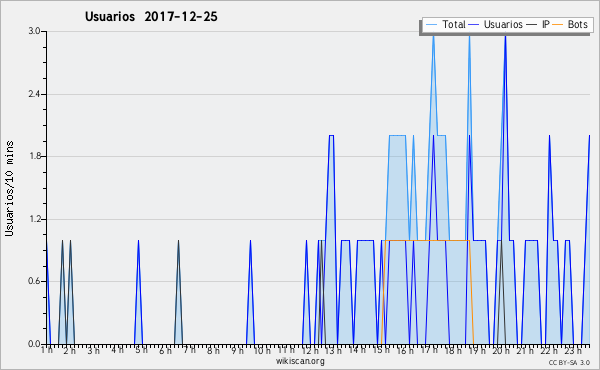Click the dark blue Usuarios legend line
Image resolution: width=600 pixels, height=370 pixels.
pyautogui.click(x=474, y=25)
